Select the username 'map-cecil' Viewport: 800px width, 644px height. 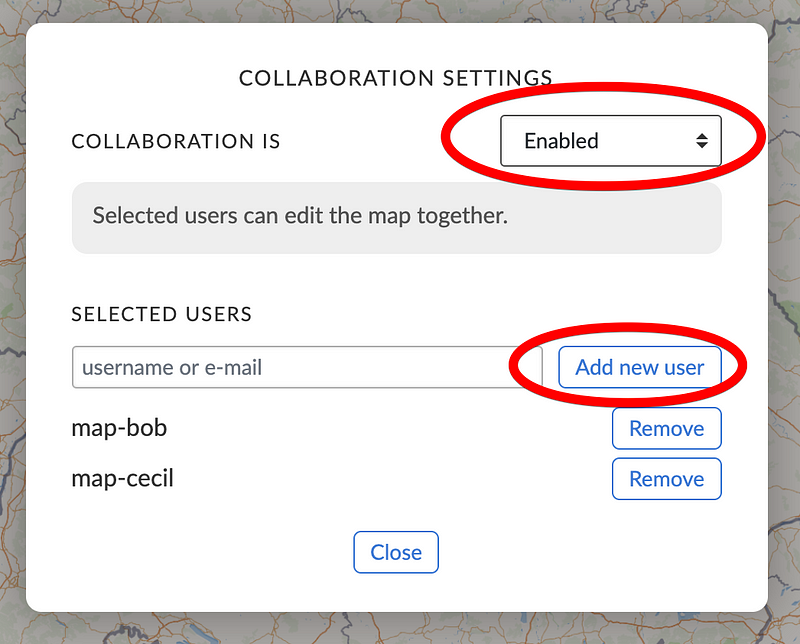click(124, 479)
